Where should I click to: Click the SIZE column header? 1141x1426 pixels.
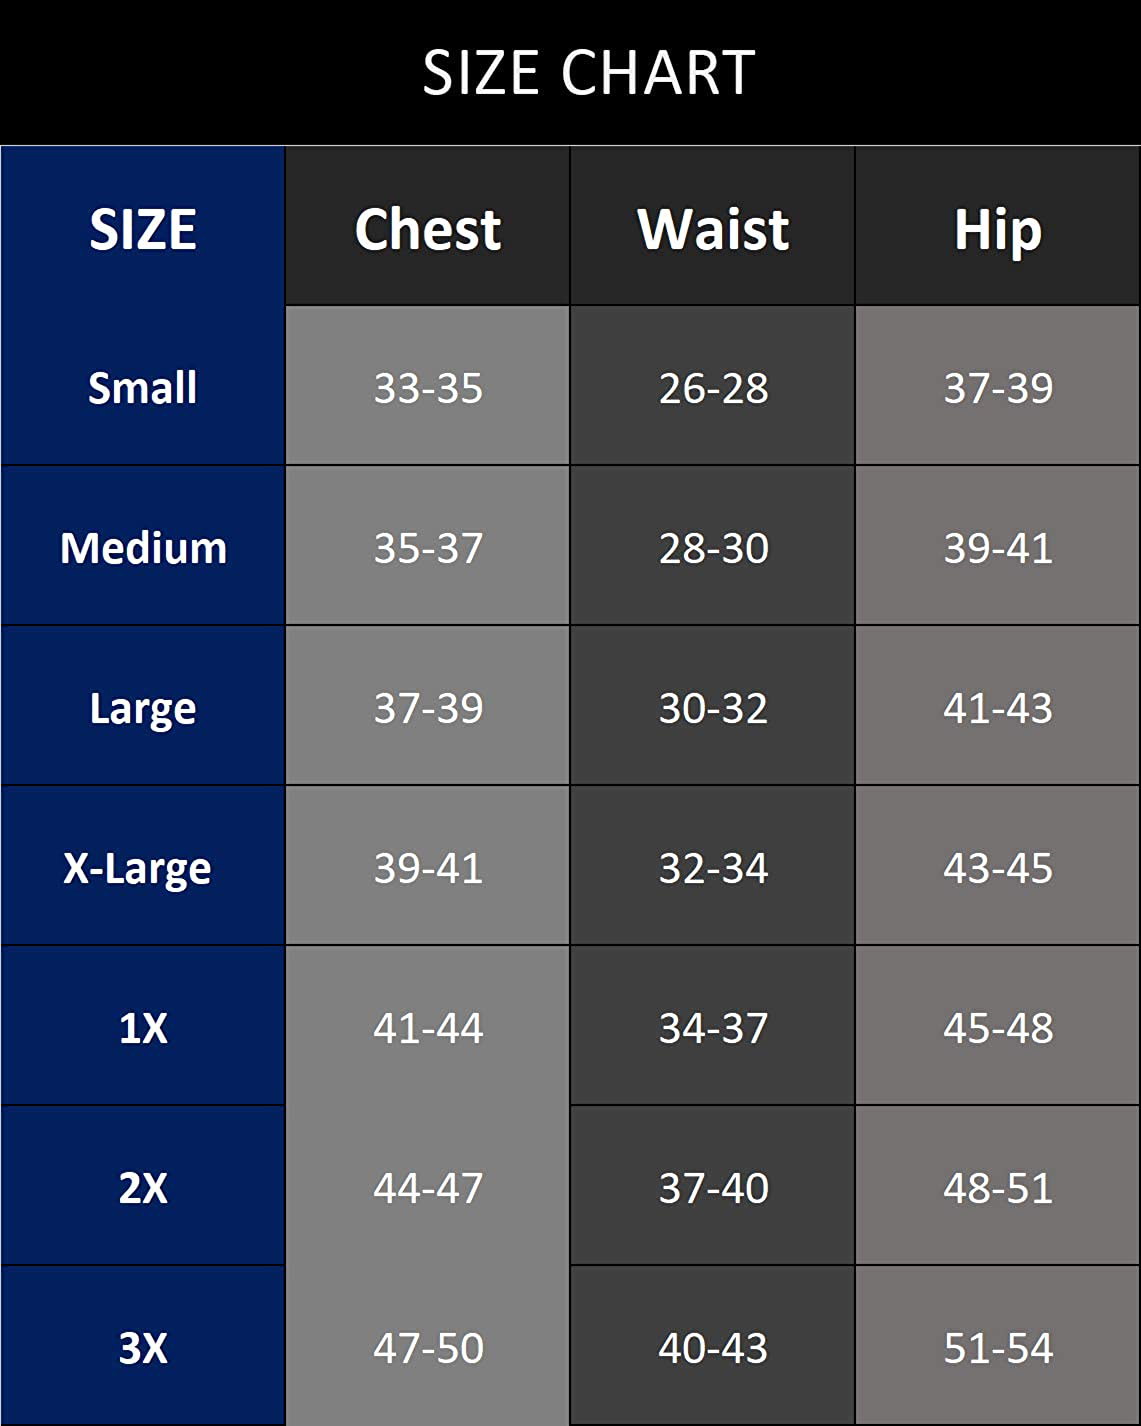pyautogui.click(x=143, y=229)
